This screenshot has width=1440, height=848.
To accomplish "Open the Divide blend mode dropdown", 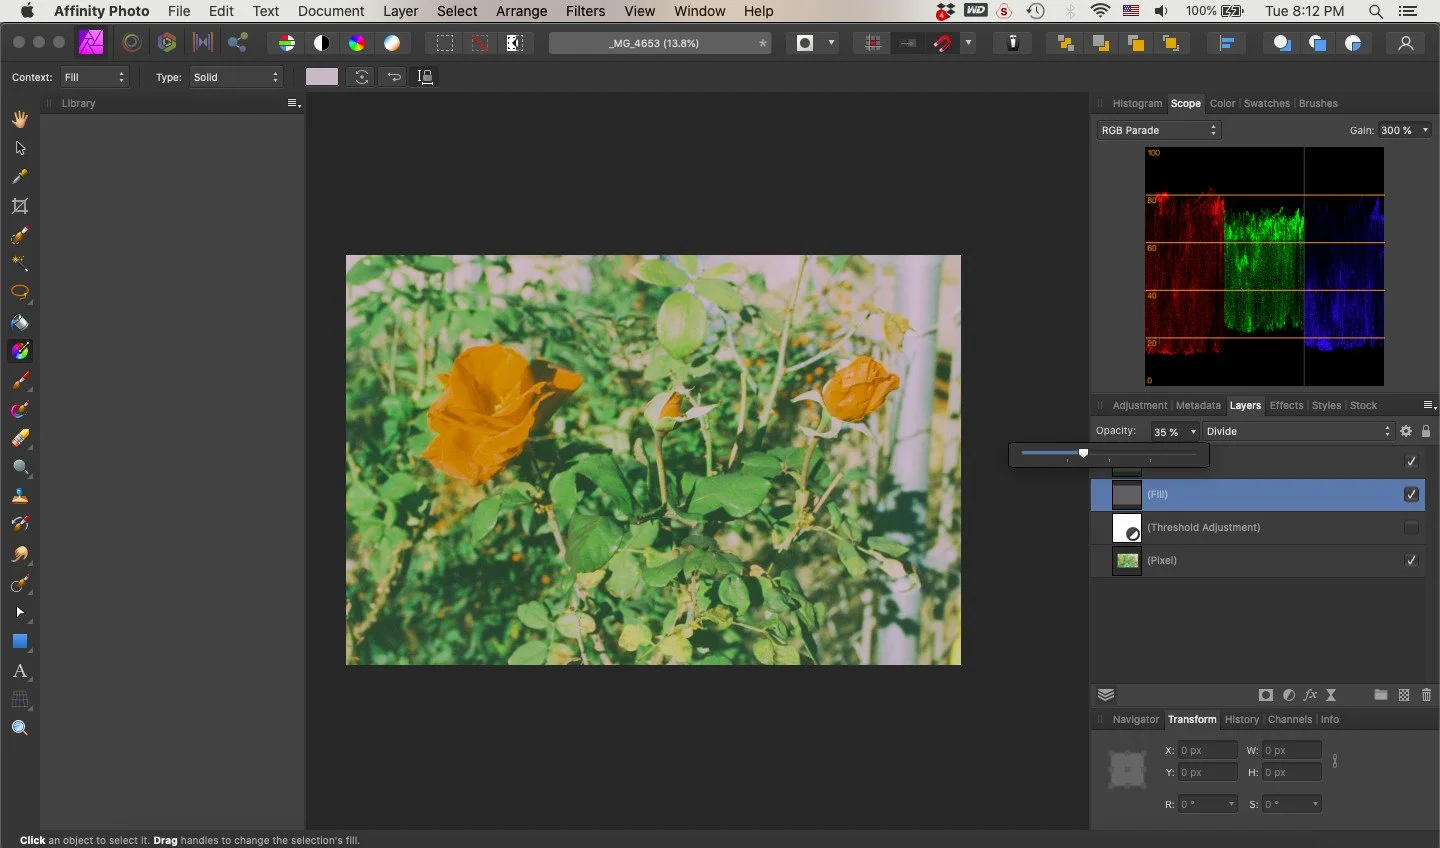I will 1297,431.
